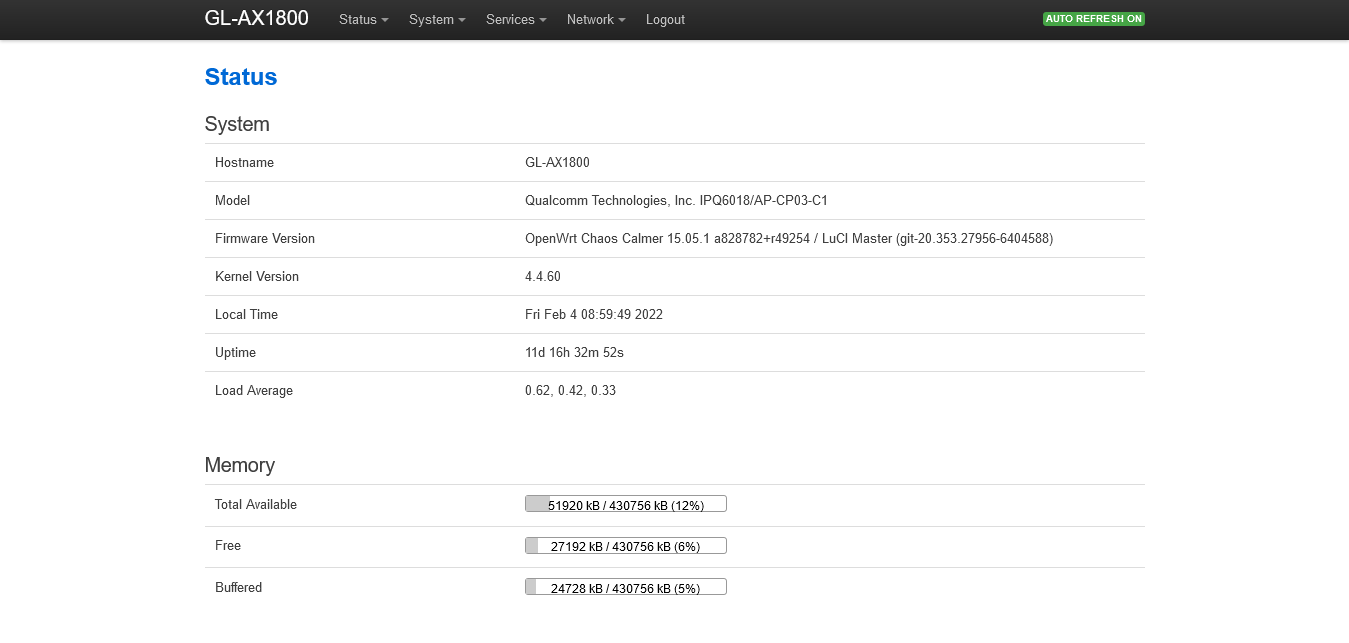
Task: Open the Status dropdown menu
Action: click(x=363, y=19)
